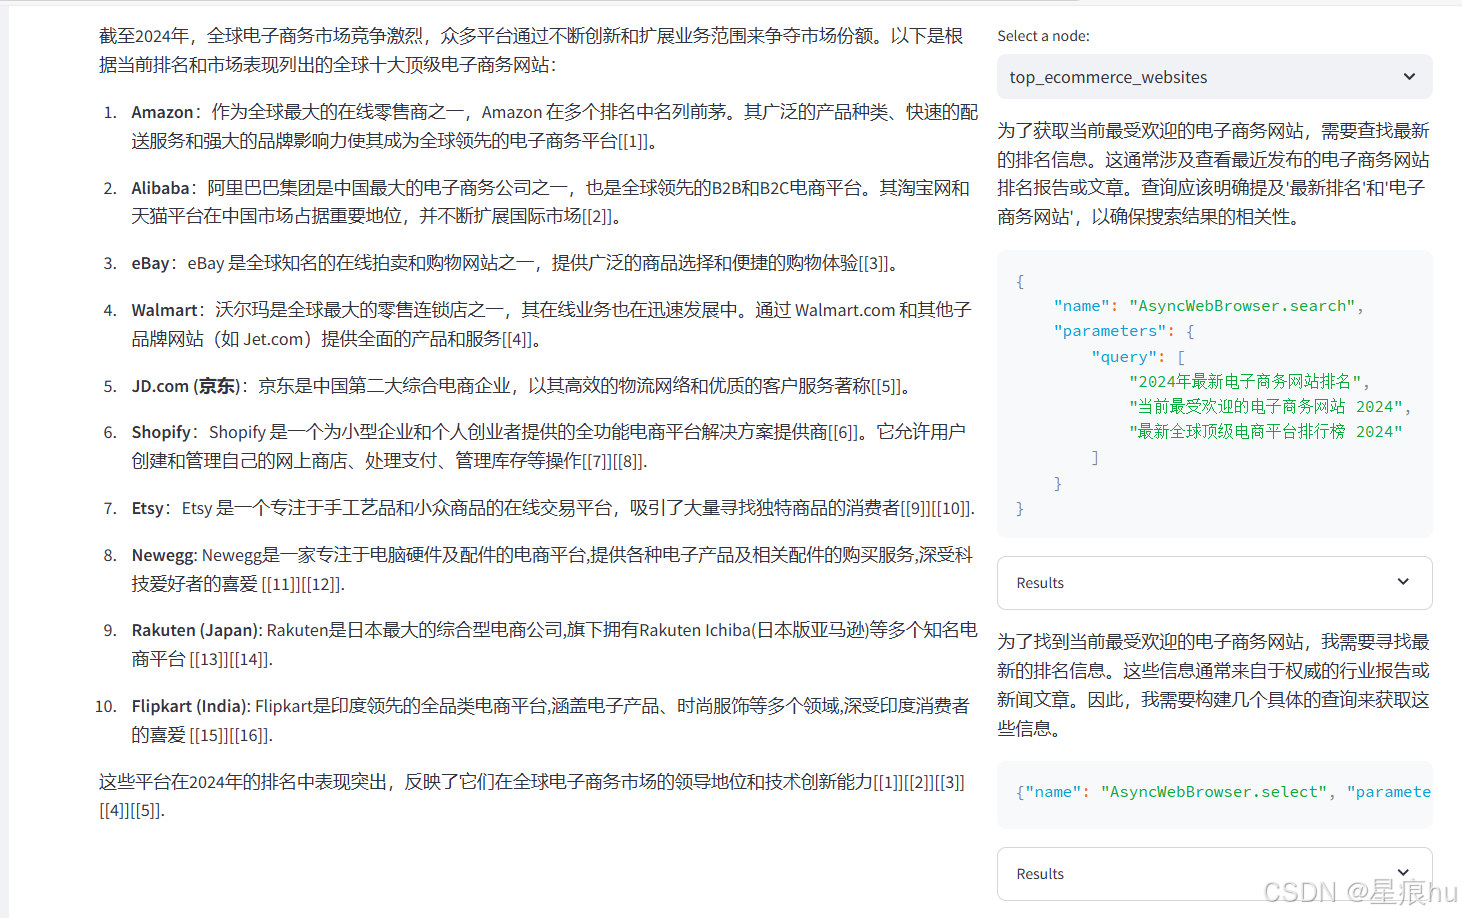This screenshot has height=918, width=1462.
Task: Click citations [[11]][[12]] after the Newegg description
Action: pyautogui.click(x=302, y=584)
